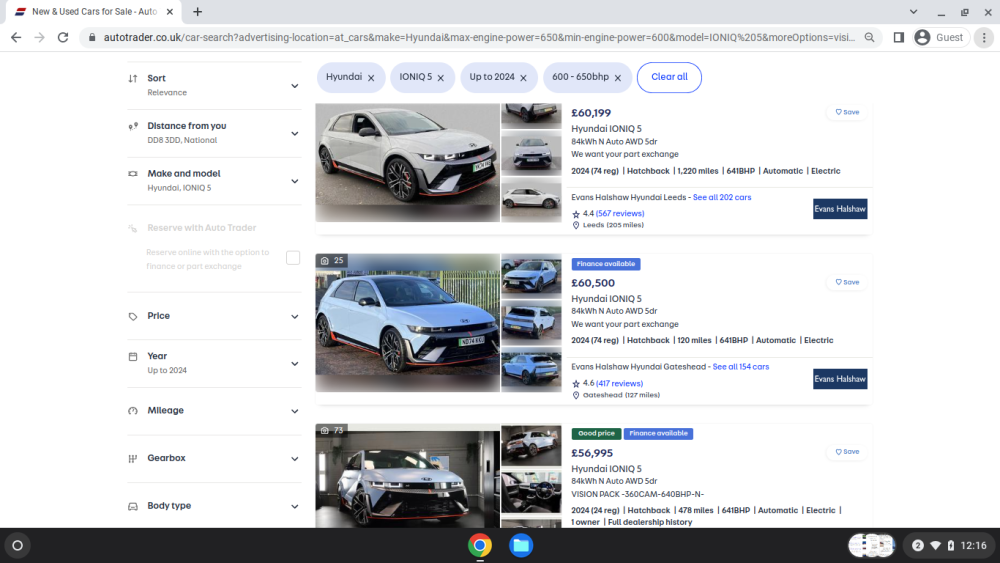Open the Guest profile menu
This screenshot has width=1000, height=563.
939,38
